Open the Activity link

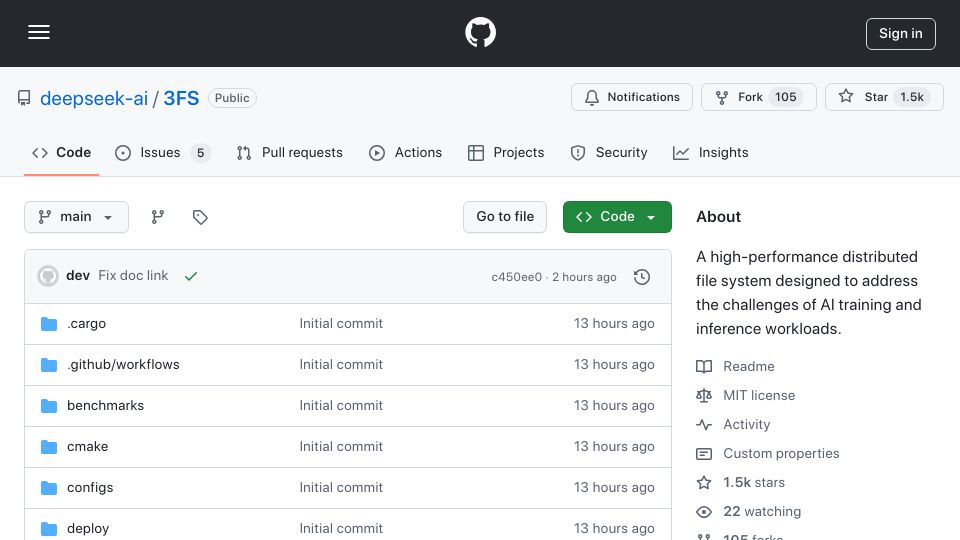[x=746, y=424]
